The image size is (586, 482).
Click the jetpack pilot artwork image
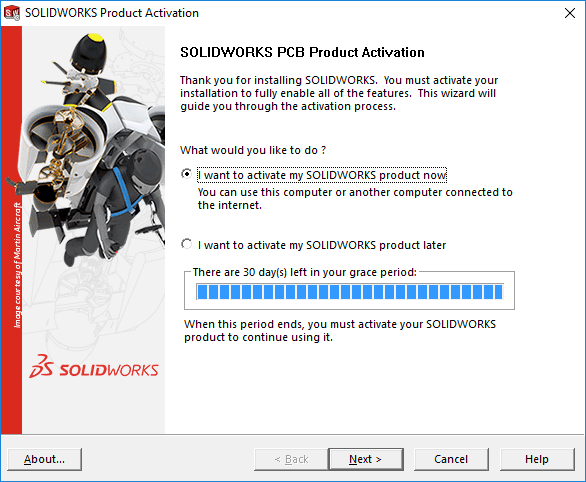pyautogui.click(x=93, y=149)
